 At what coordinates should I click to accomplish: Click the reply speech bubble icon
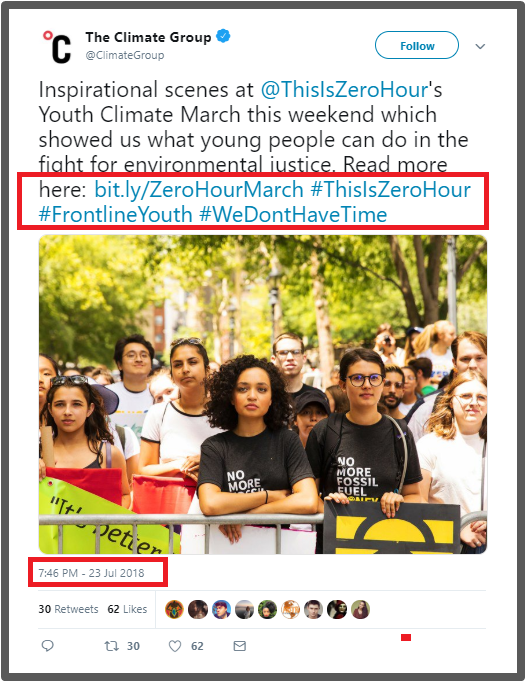(x=47, y=646)
